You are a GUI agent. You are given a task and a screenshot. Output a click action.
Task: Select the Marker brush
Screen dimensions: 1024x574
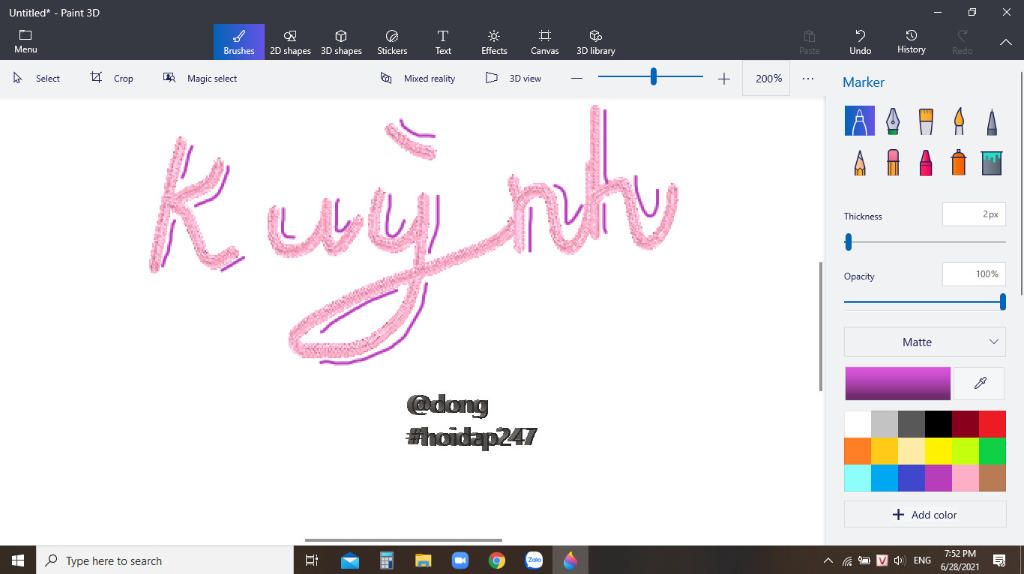(859, 121)
